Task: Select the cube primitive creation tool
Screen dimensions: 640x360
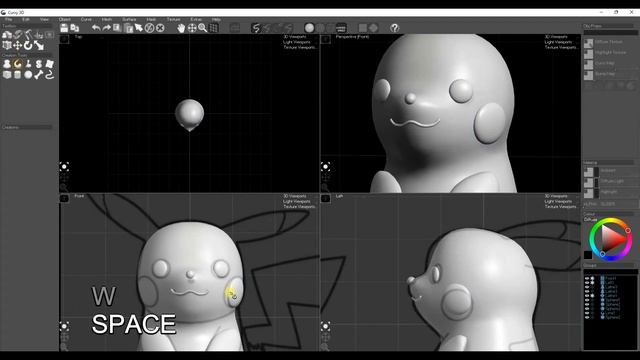Action: coord(7,75)
